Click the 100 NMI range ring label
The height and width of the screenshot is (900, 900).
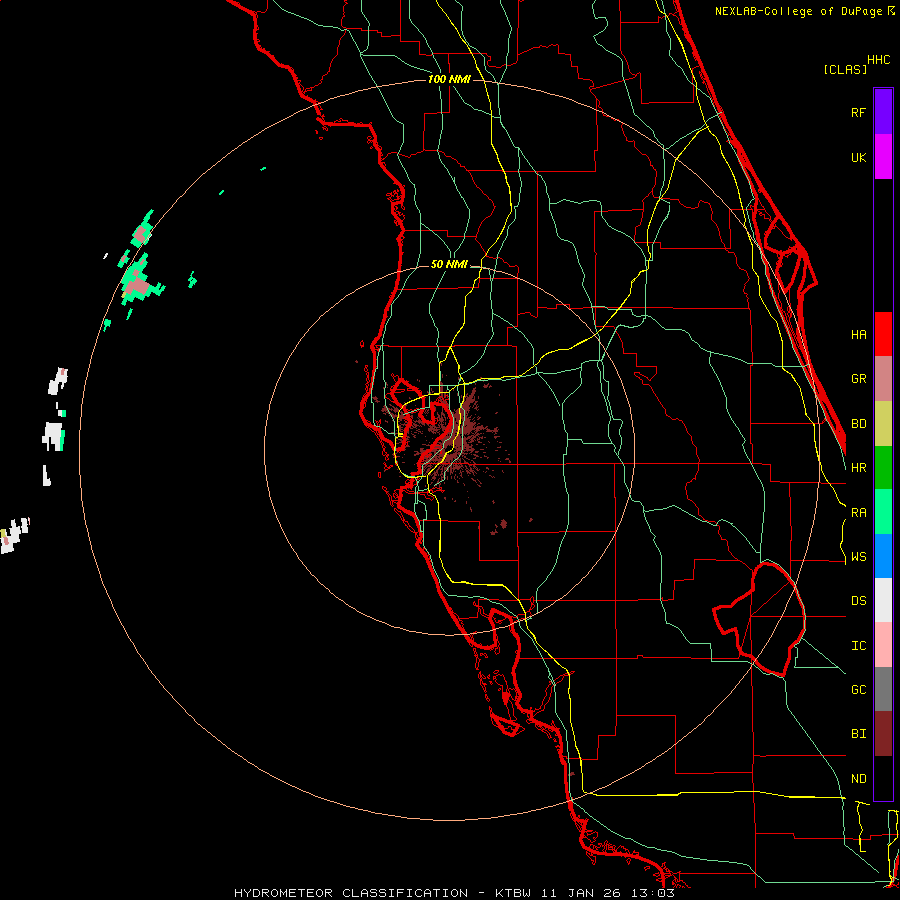coord(449,79)
